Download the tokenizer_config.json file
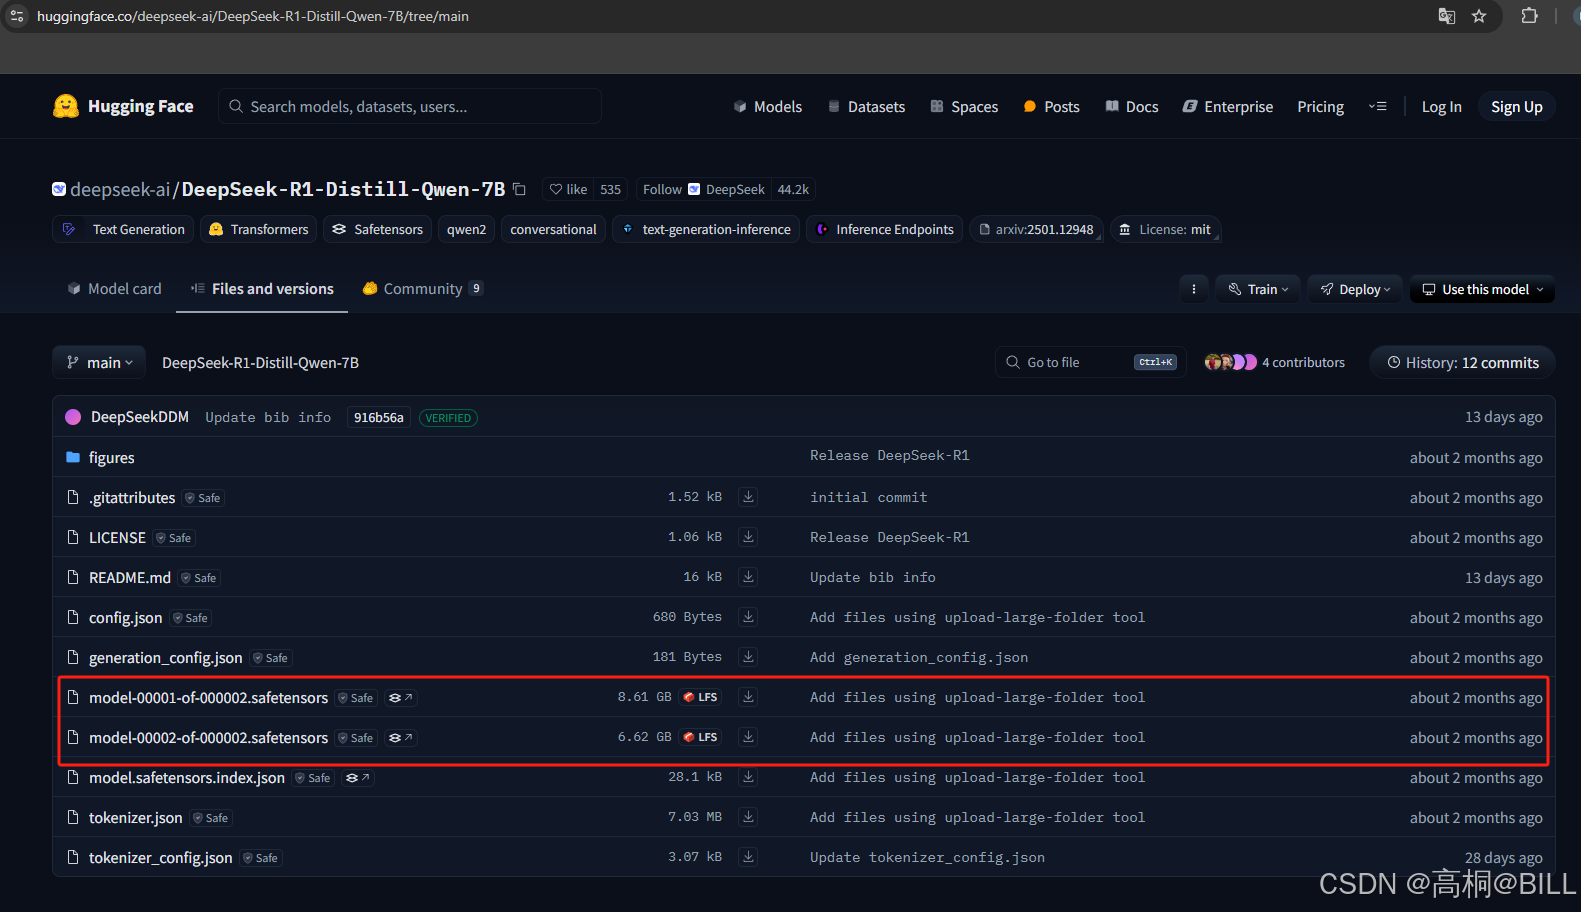 pyautogui.click(x=748, y=857)
